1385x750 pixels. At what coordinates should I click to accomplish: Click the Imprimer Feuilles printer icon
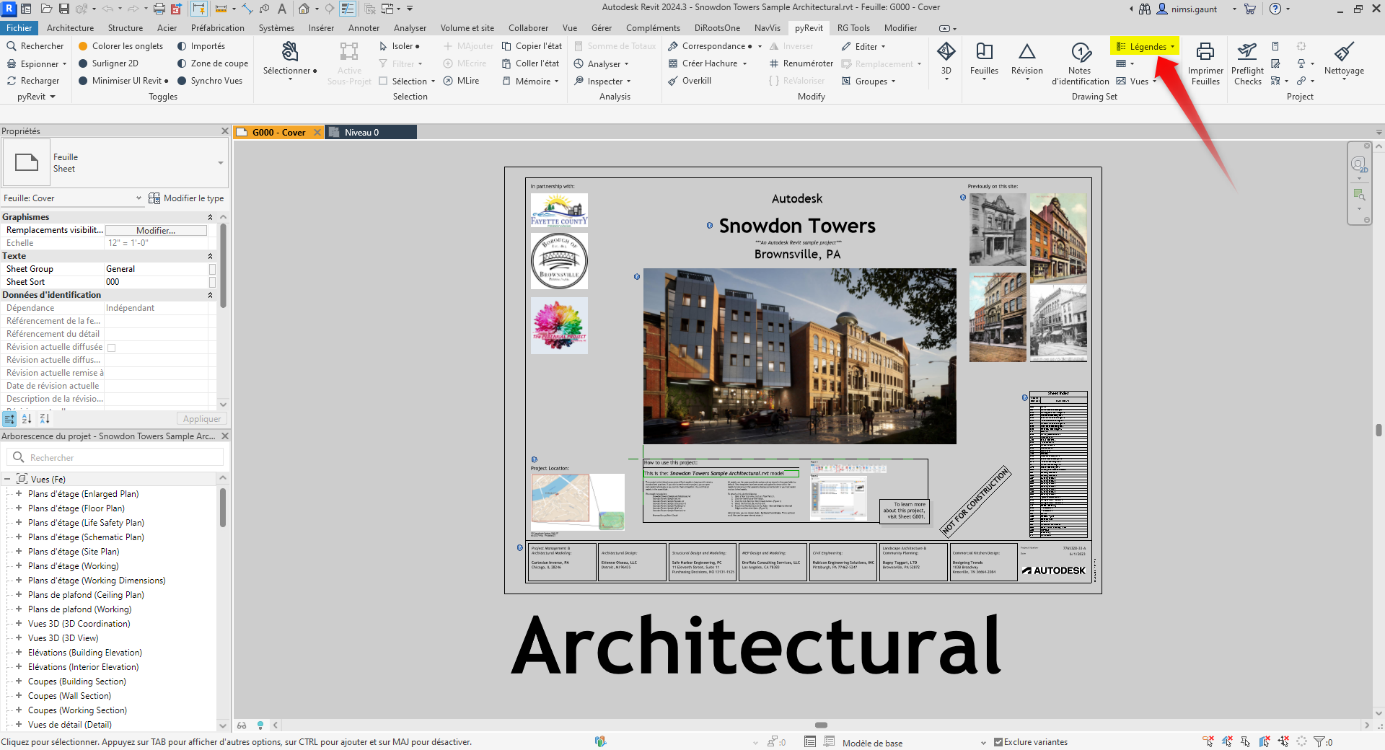pos(1205,52)
